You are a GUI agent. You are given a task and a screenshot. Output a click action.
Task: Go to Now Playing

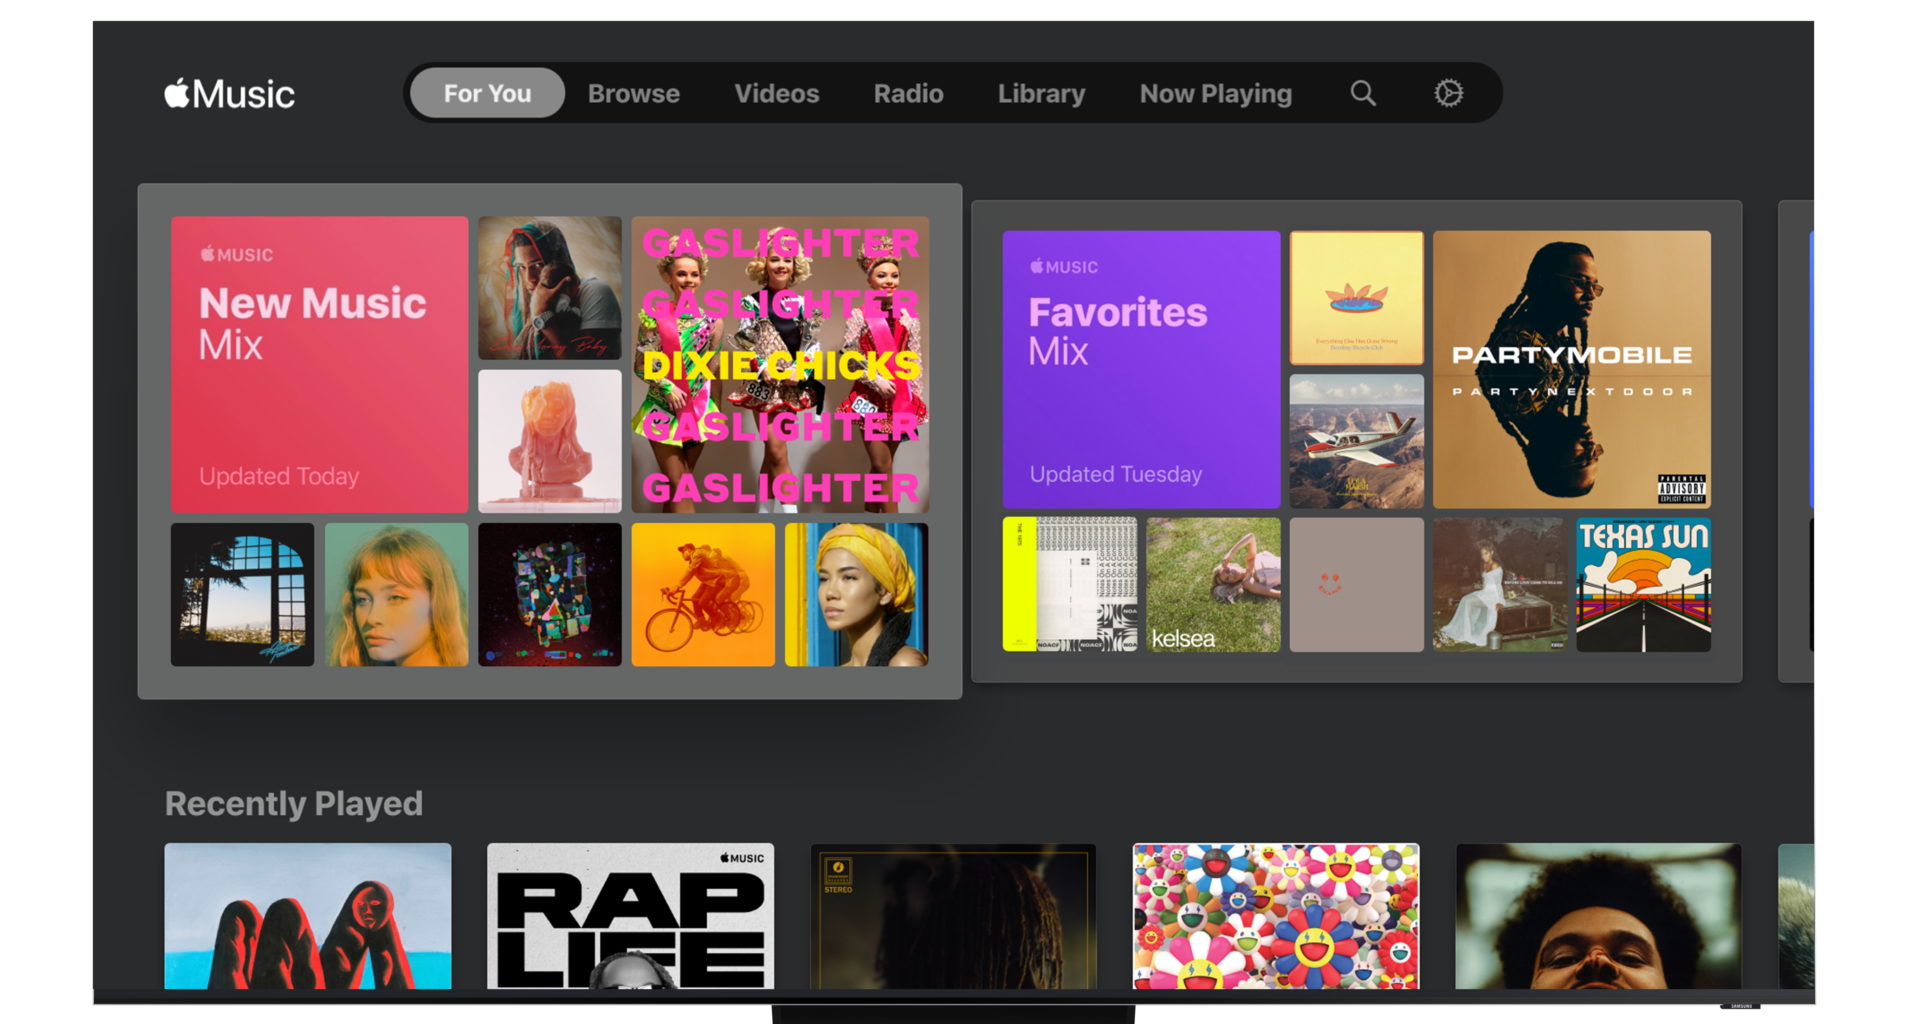click(1214, 93)
